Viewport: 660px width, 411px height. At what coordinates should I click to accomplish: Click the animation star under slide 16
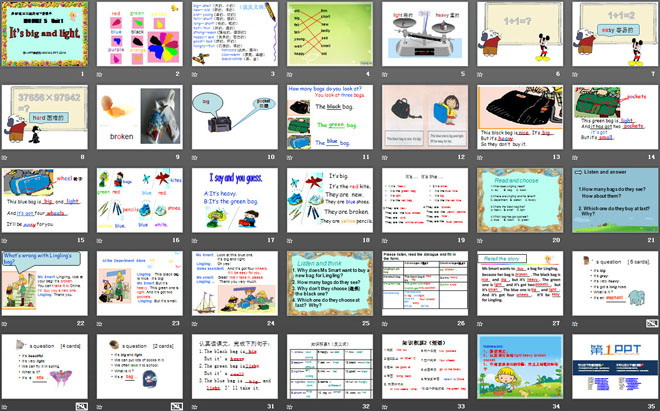coord(100,241)
